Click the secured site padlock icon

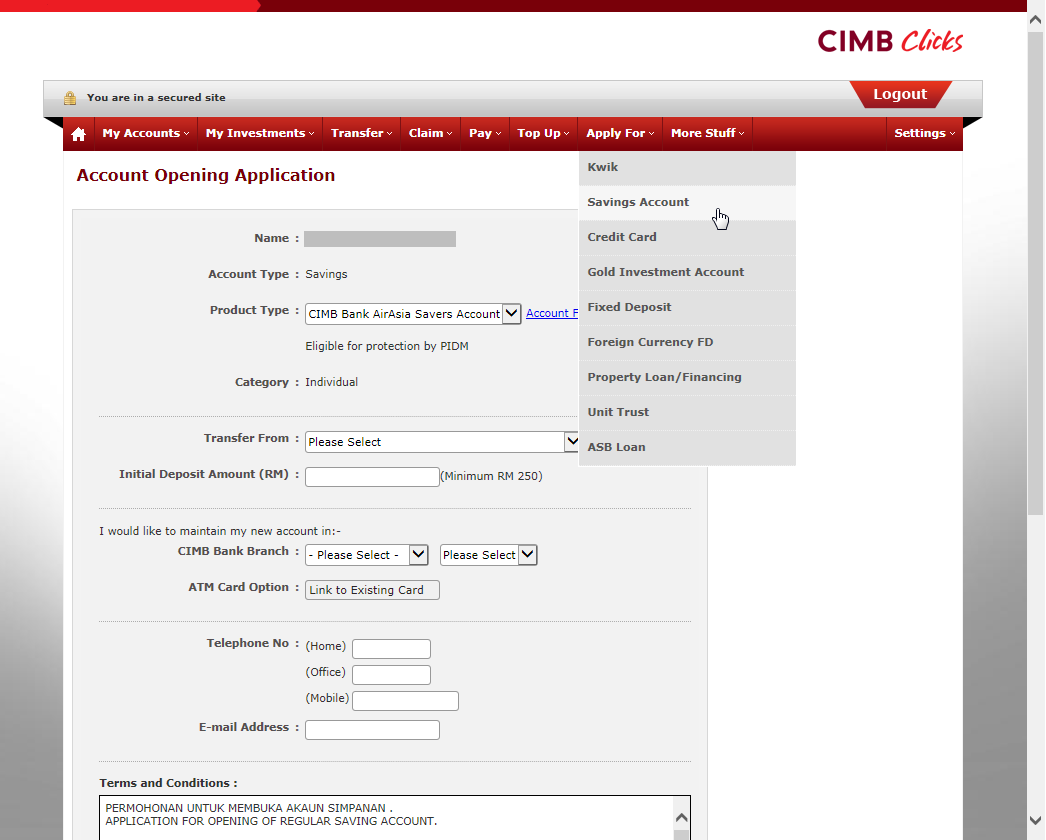coord(70,98)
